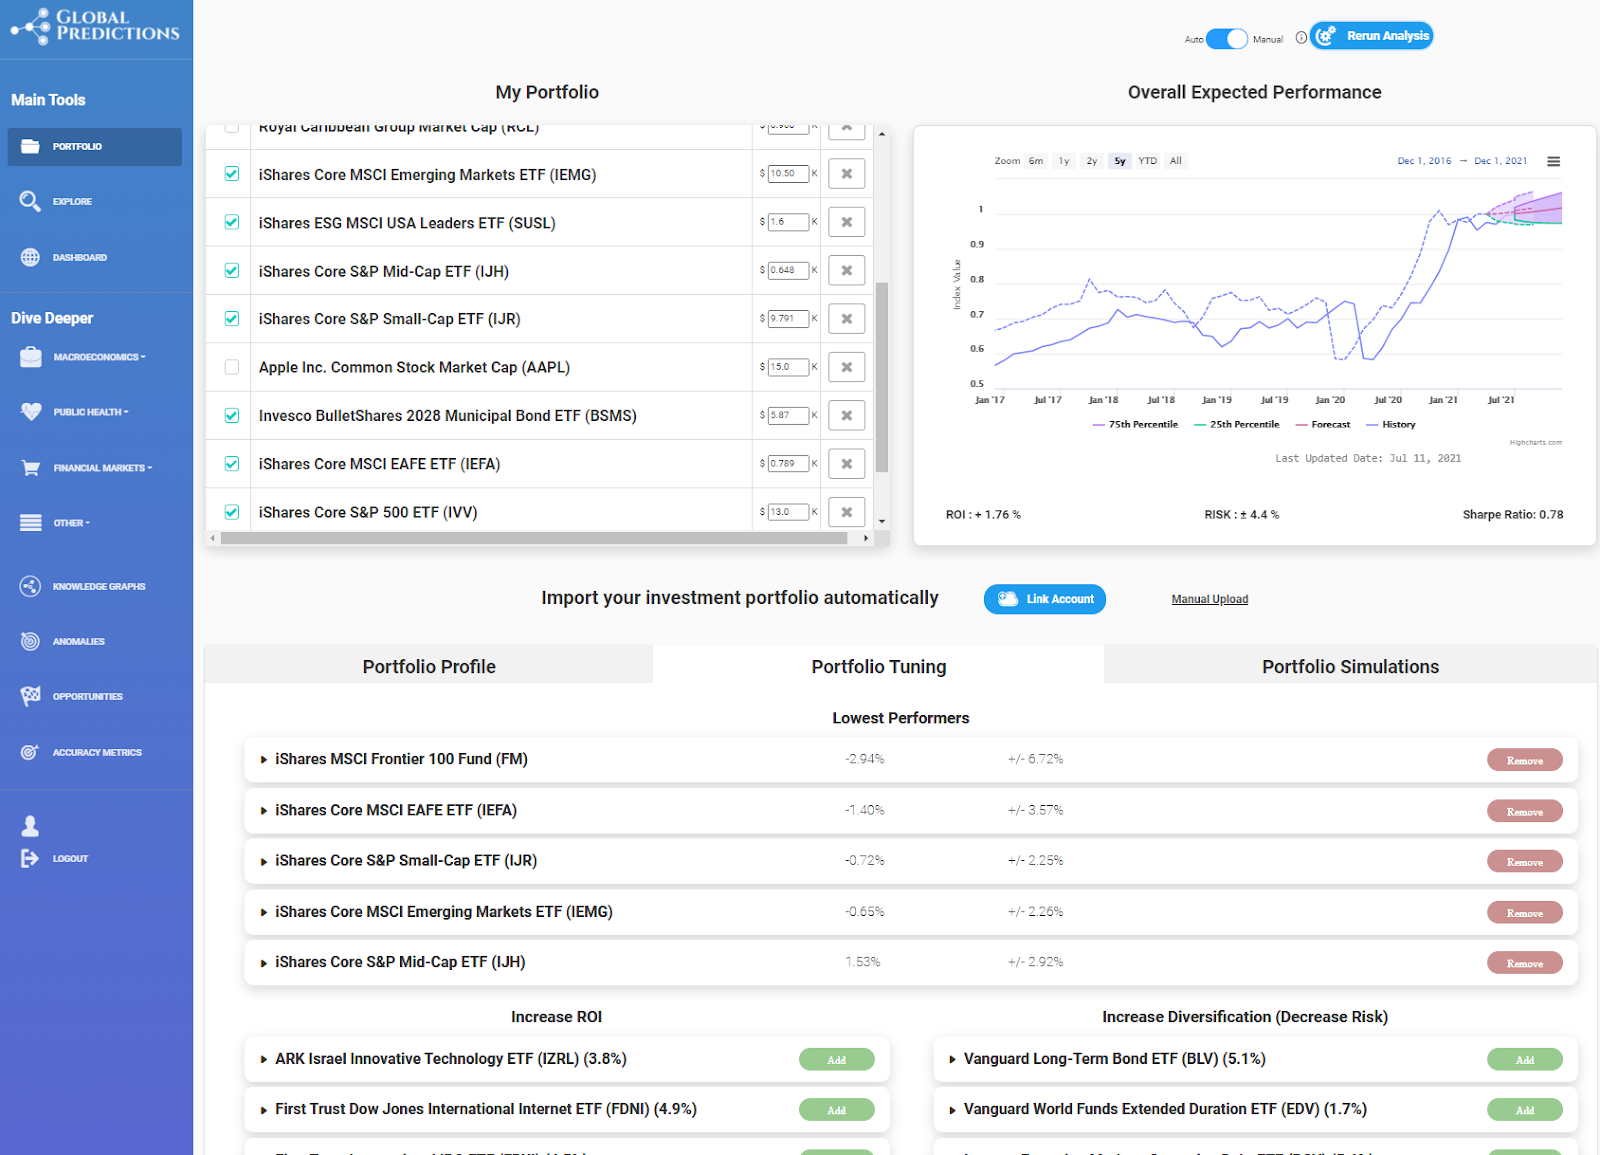Expand ARK Israel Innovative Technology ETF row
This screenshot has width=1600, height=1155.
click(x=264, y=1059)
